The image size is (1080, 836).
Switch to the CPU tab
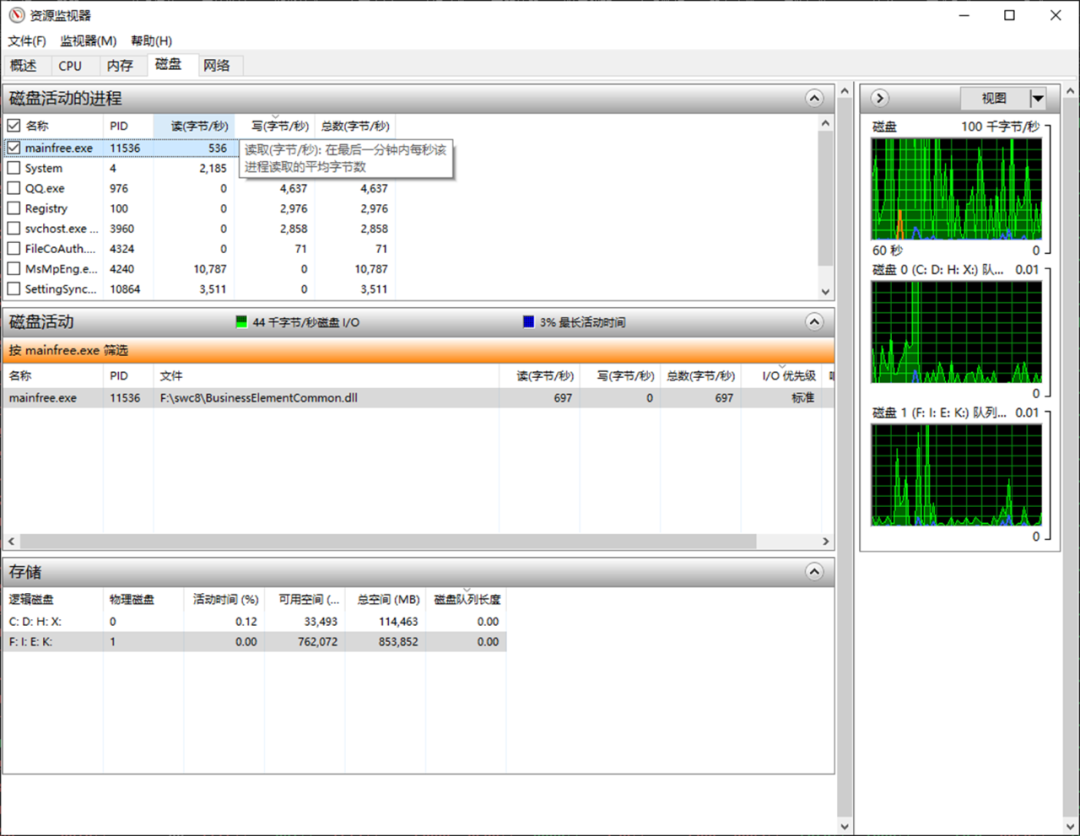pyautogui.click(x=70, y=66)
